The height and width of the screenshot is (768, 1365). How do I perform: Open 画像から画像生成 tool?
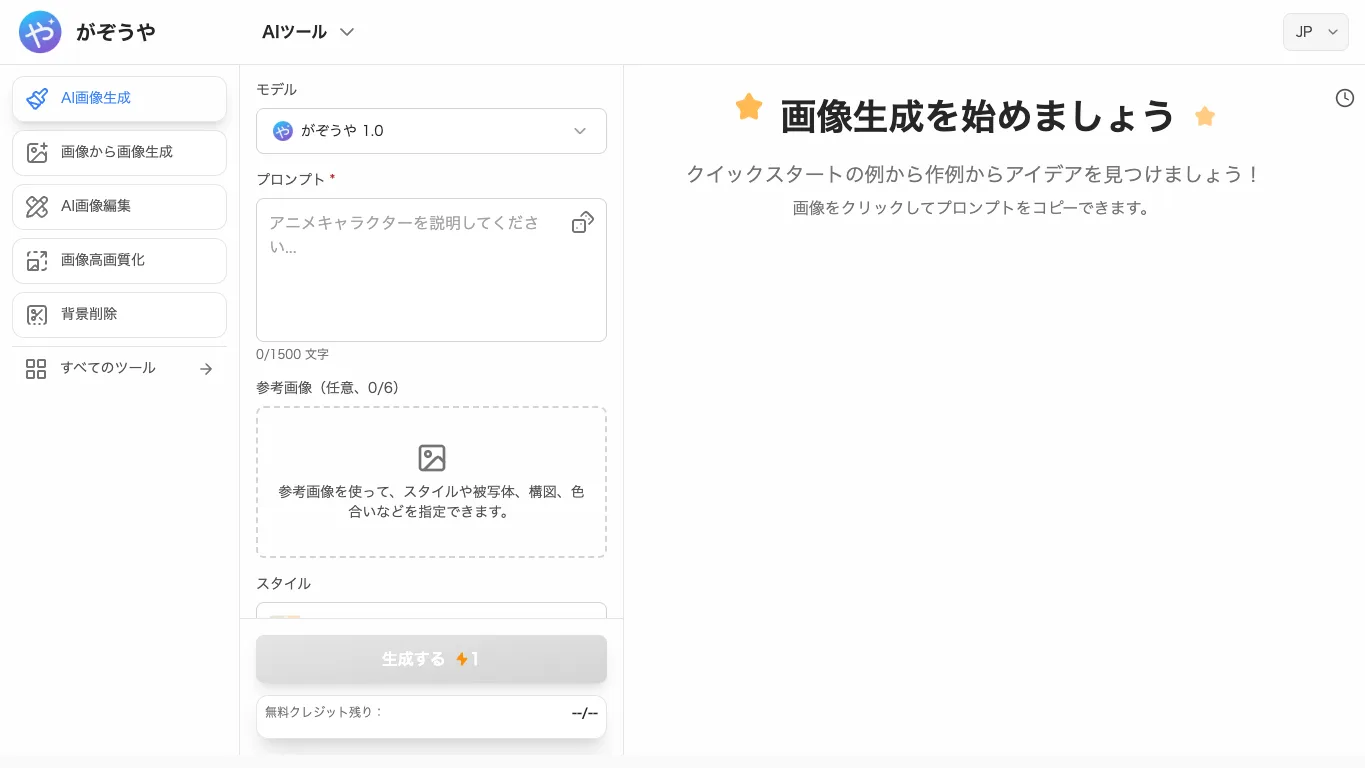tap(119, 152)
